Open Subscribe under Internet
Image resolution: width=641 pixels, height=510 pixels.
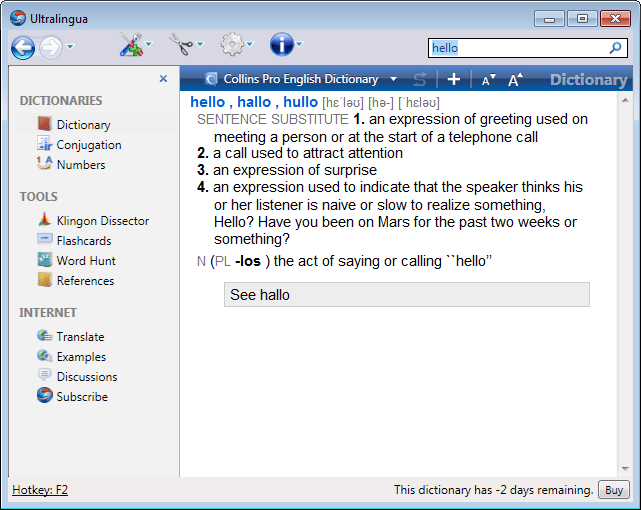tap(82, 397)
